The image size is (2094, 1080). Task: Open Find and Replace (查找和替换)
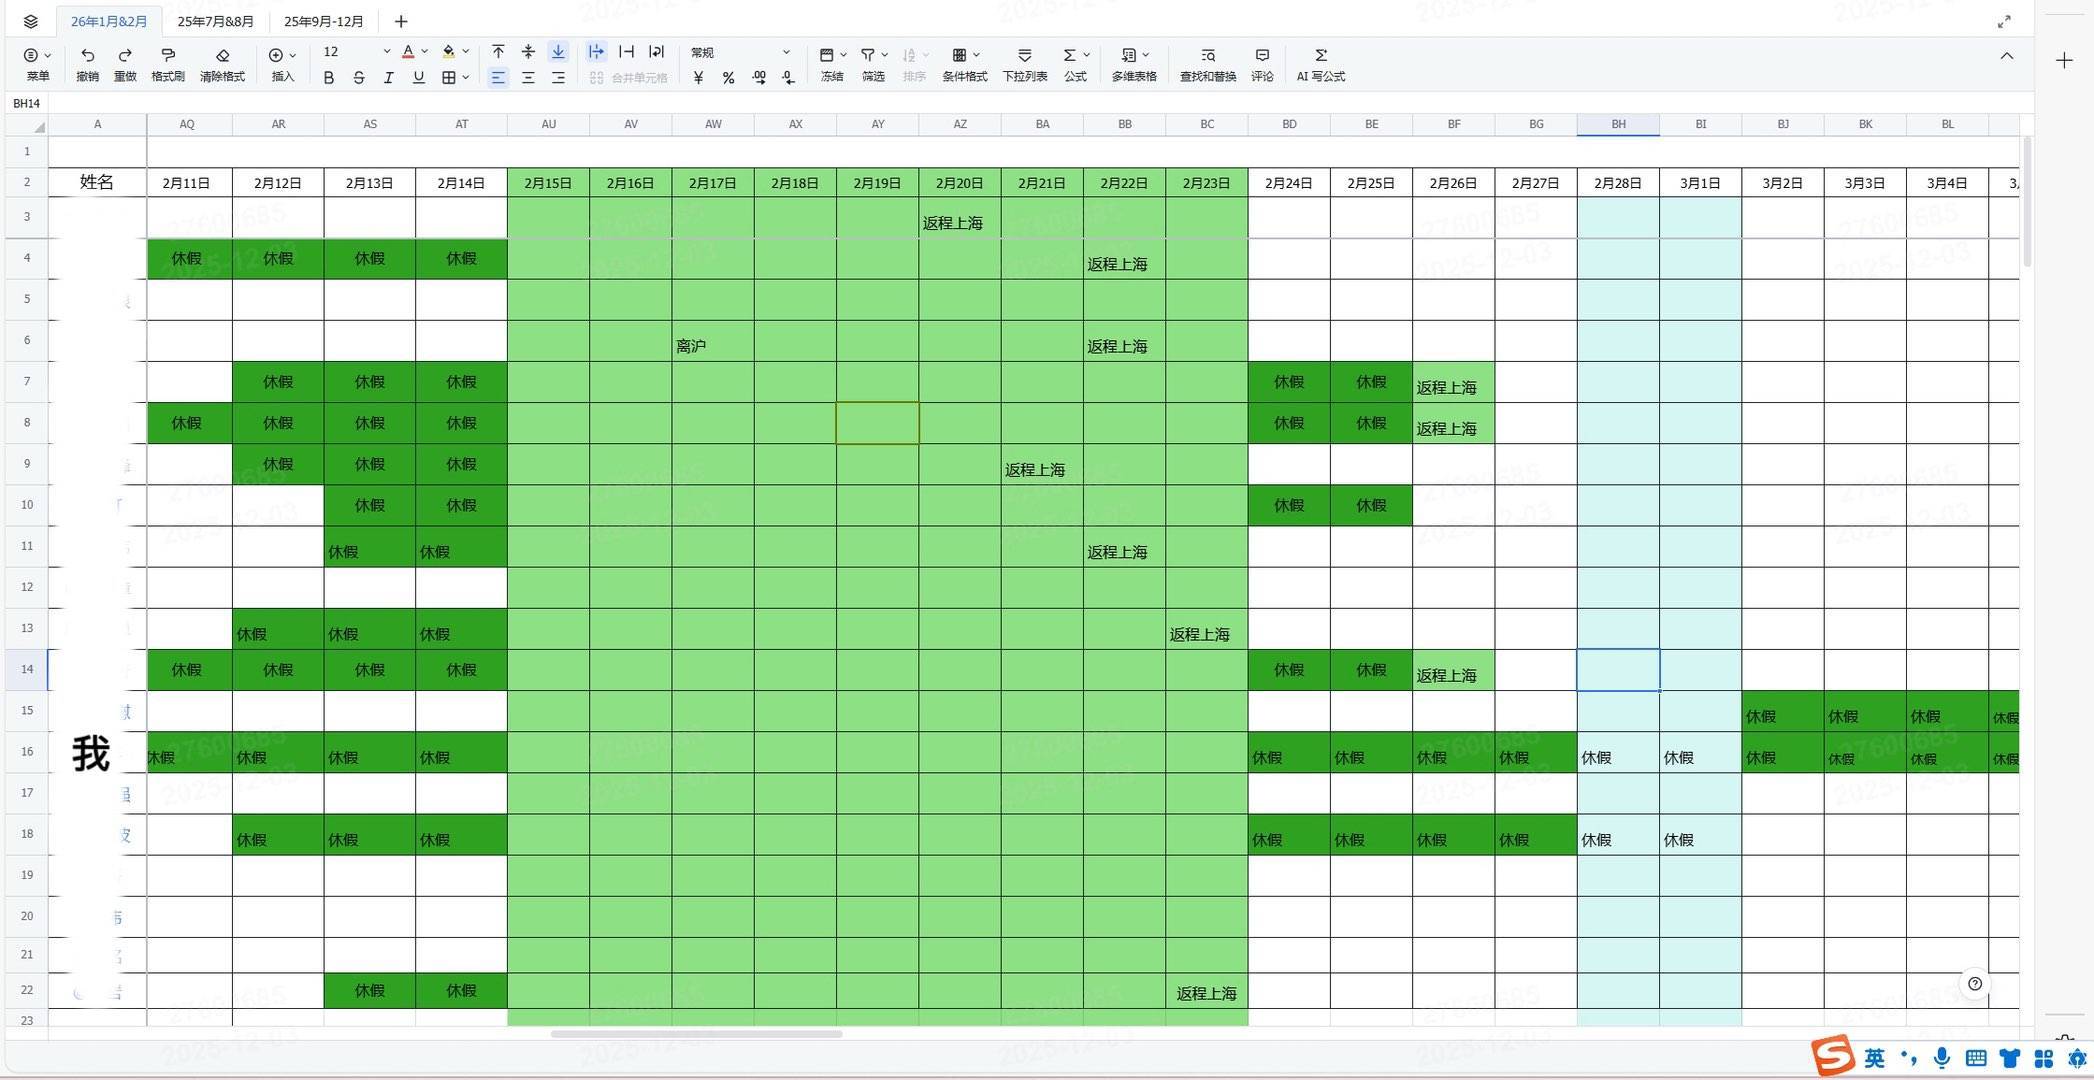point(1207,56)
